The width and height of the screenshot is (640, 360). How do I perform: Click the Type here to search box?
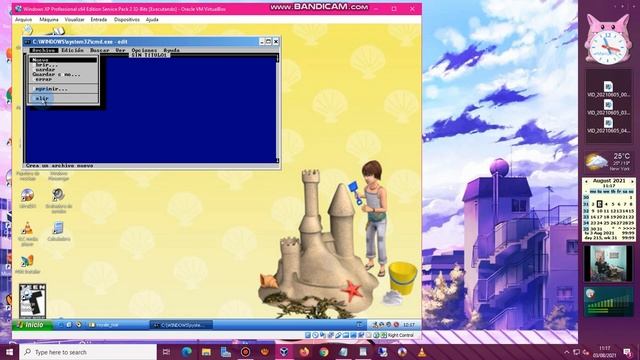[88, 352]
